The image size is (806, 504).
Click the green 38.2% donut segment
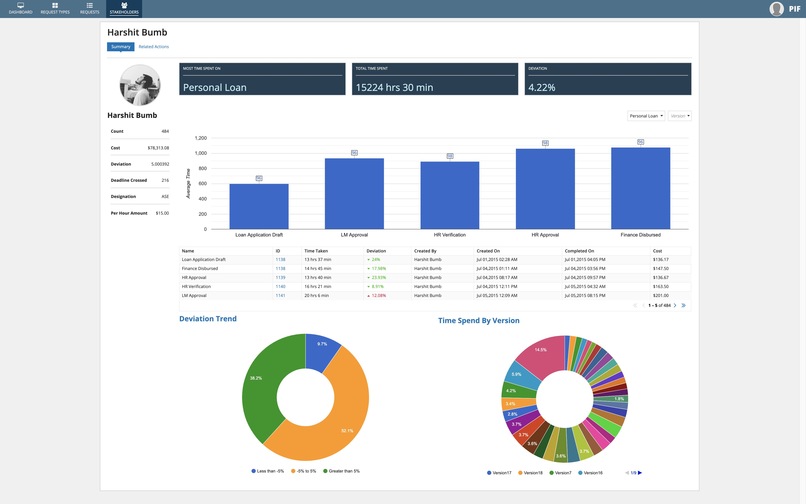click(x=262, y=383)
